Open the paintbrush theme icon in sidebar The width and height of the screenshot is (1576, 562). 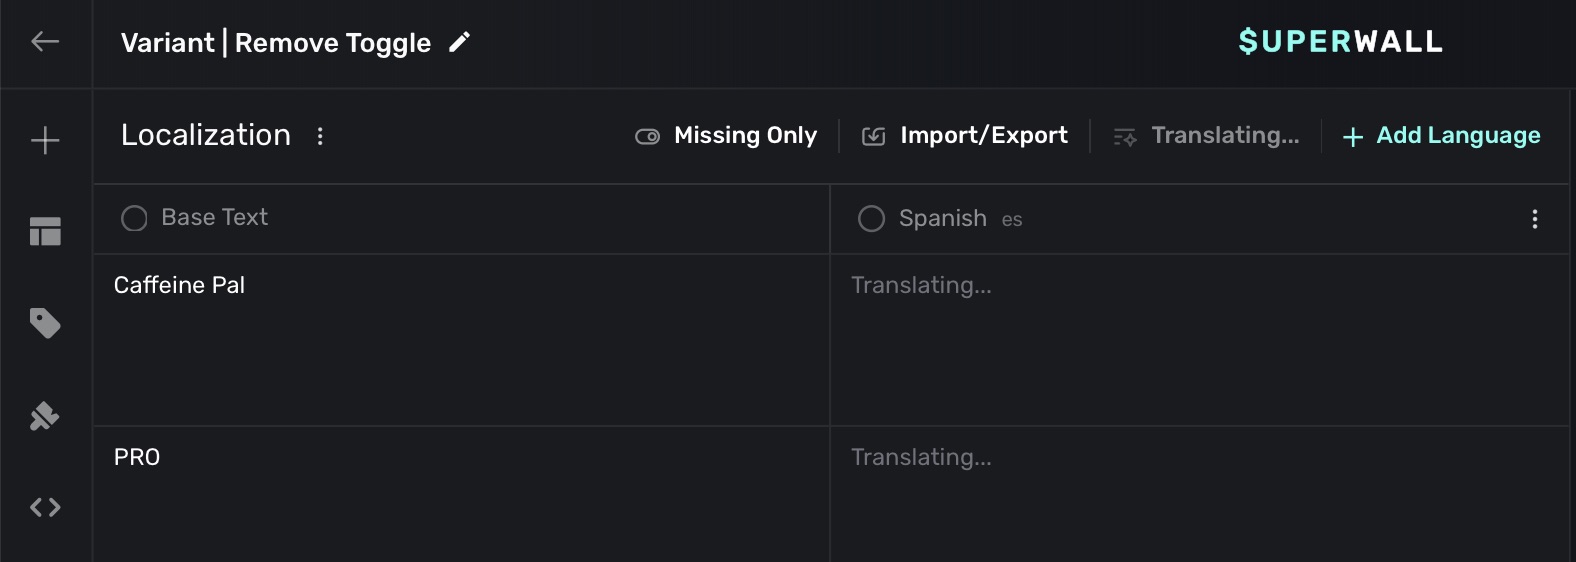(x=45, y=415)
